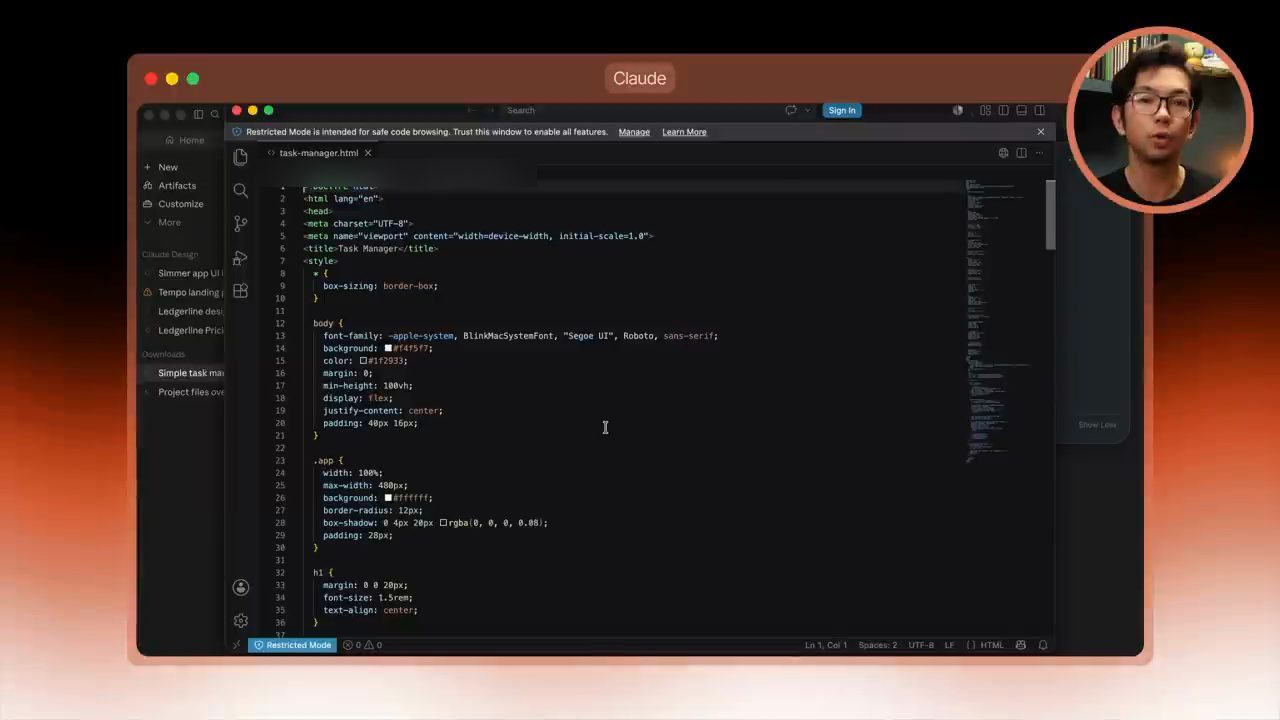Screen dimensions: 1280x720
Task: Click the Claude Design section header
Action: [170, 255]
